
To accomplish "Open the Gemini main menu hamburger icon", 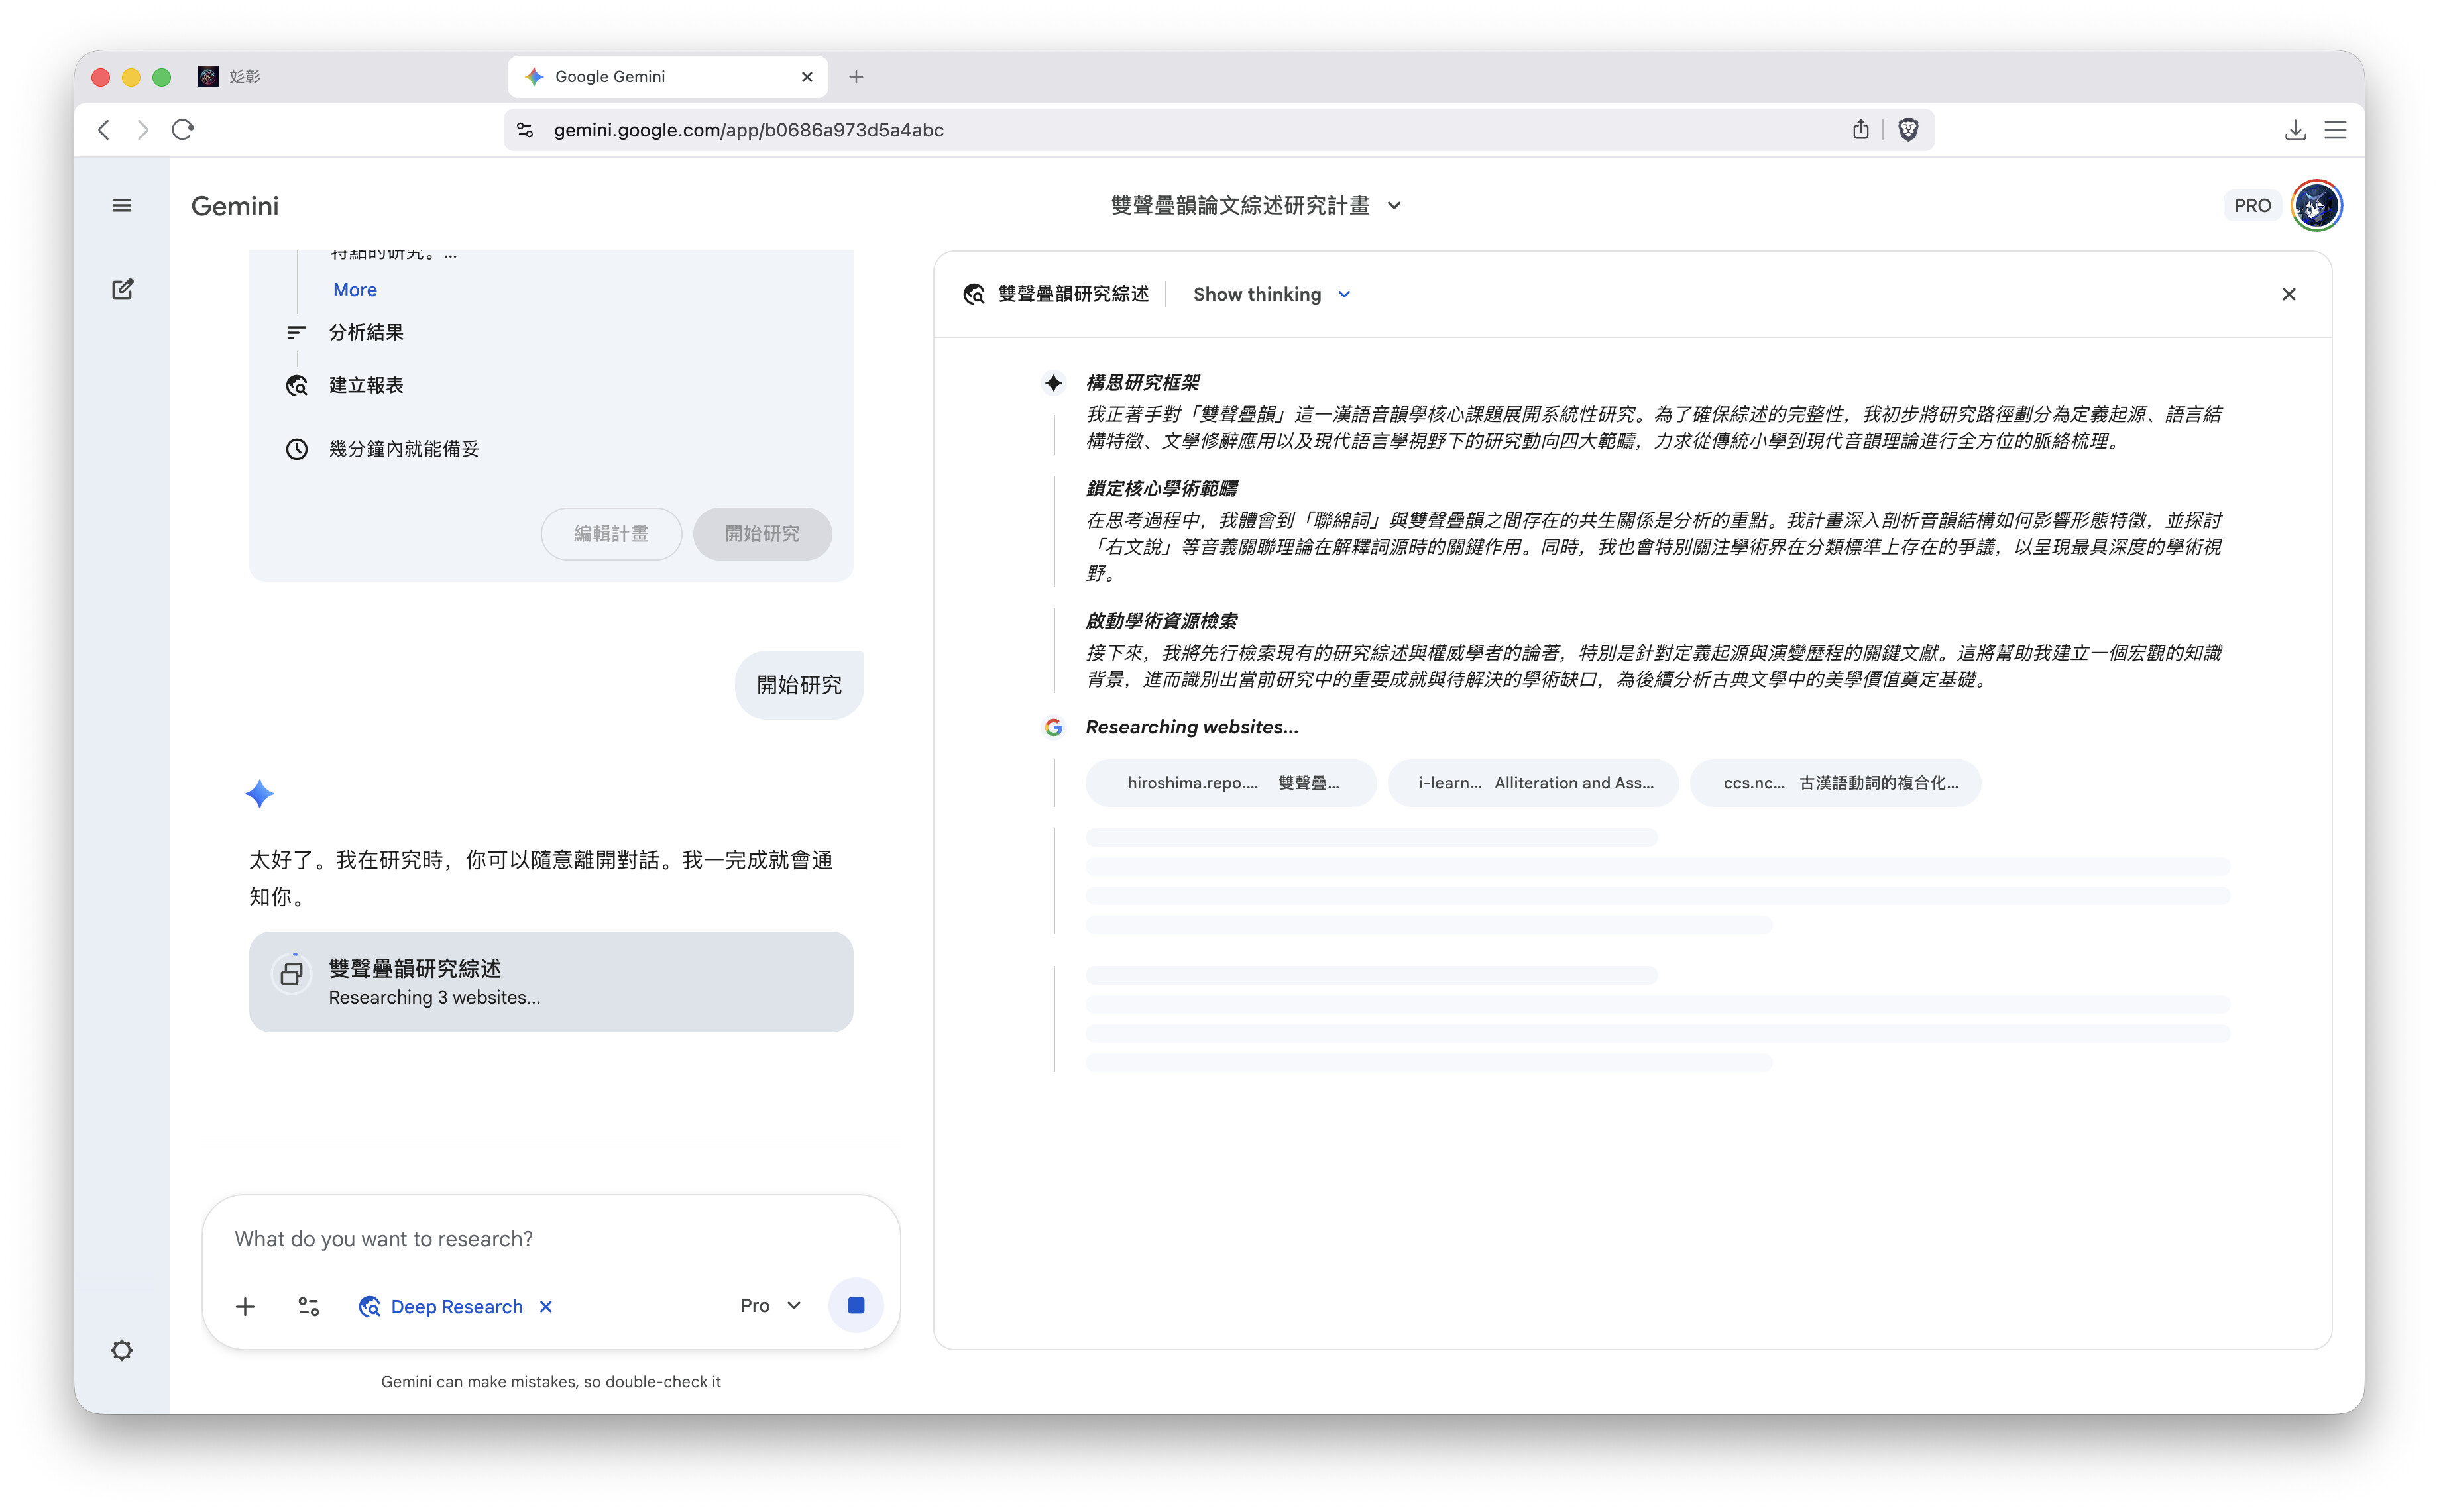I will [122, 206].
